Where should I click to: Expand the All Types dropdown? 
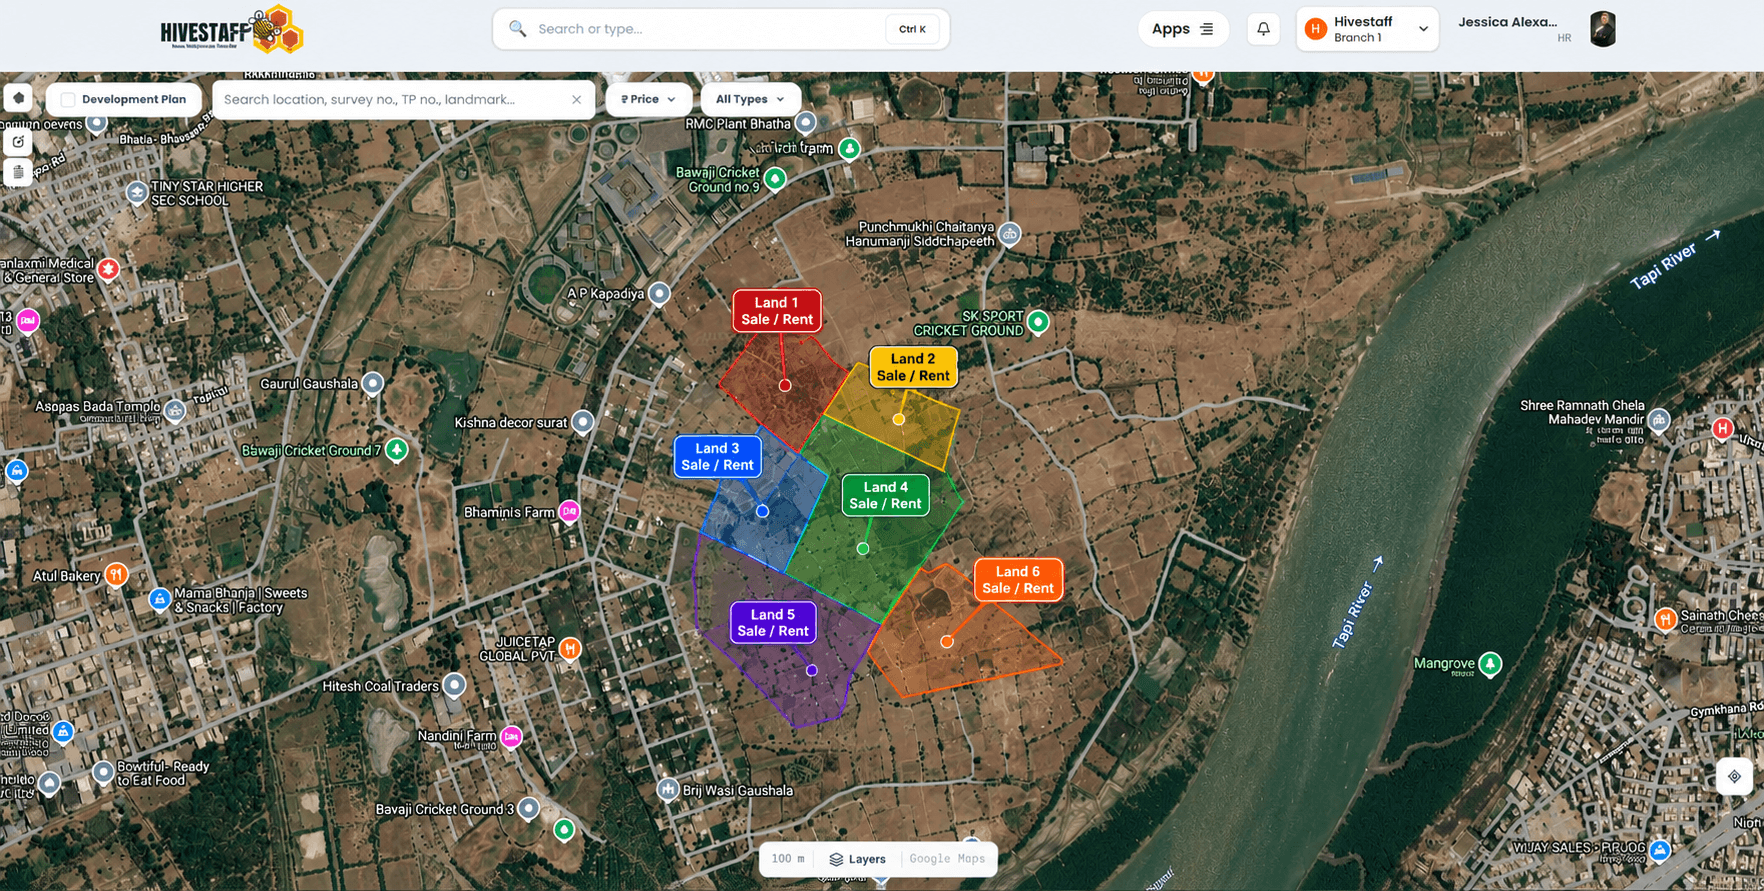click(750, 99)
